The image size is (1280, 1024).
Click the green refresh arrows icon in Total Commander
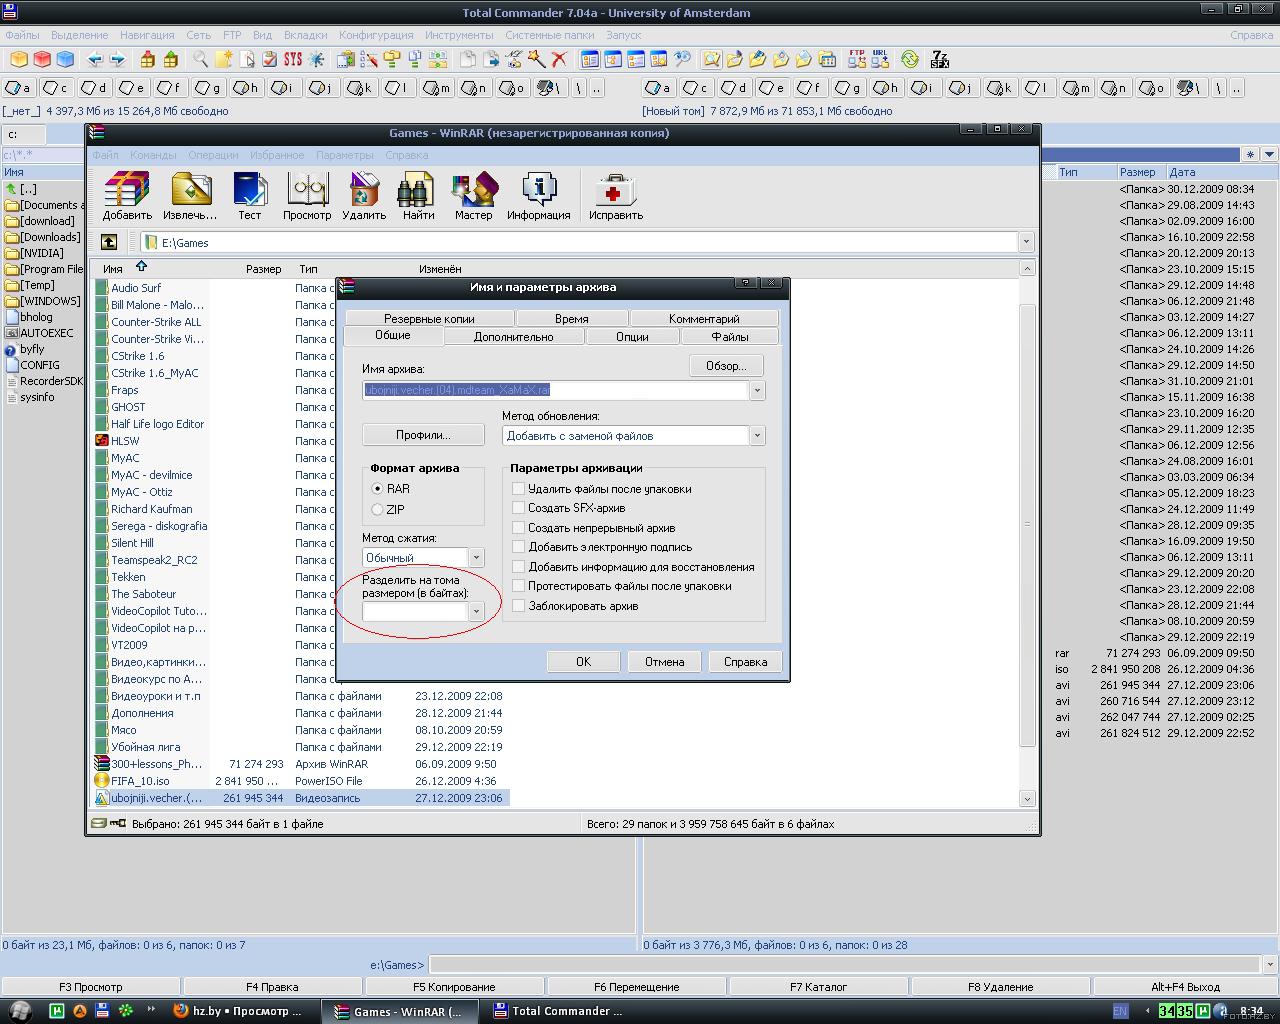click(x=909, y=59)
